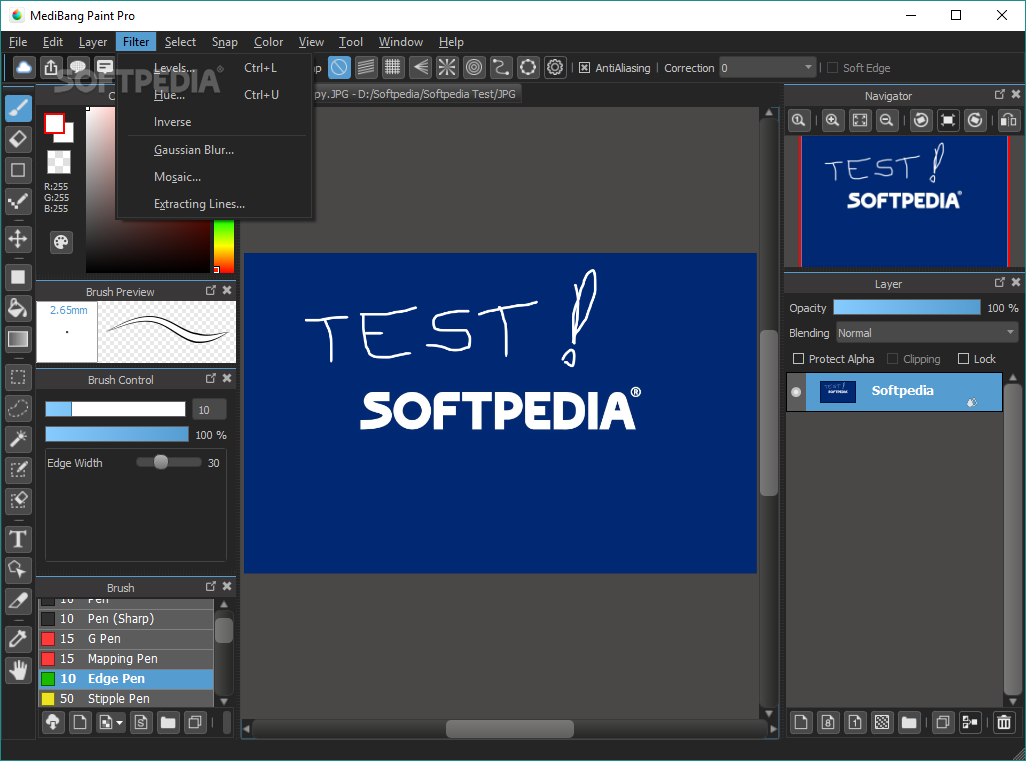The height and width of the screenshot is (761, 1026).
Task: Click the red foreground color swatch
Action: [x=54, y=123]
